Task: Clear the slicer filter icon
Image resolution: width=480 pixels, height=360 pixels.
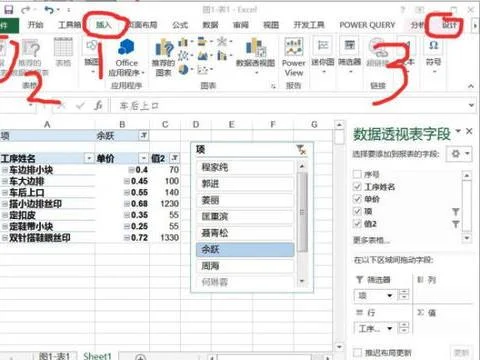Action: [x=301, y=150]
